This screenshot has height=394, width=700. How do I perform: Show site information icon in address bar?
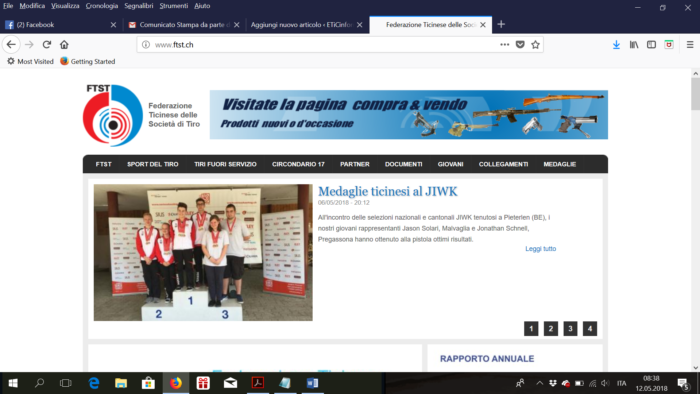pyautogui.click(x=146, y=45)
